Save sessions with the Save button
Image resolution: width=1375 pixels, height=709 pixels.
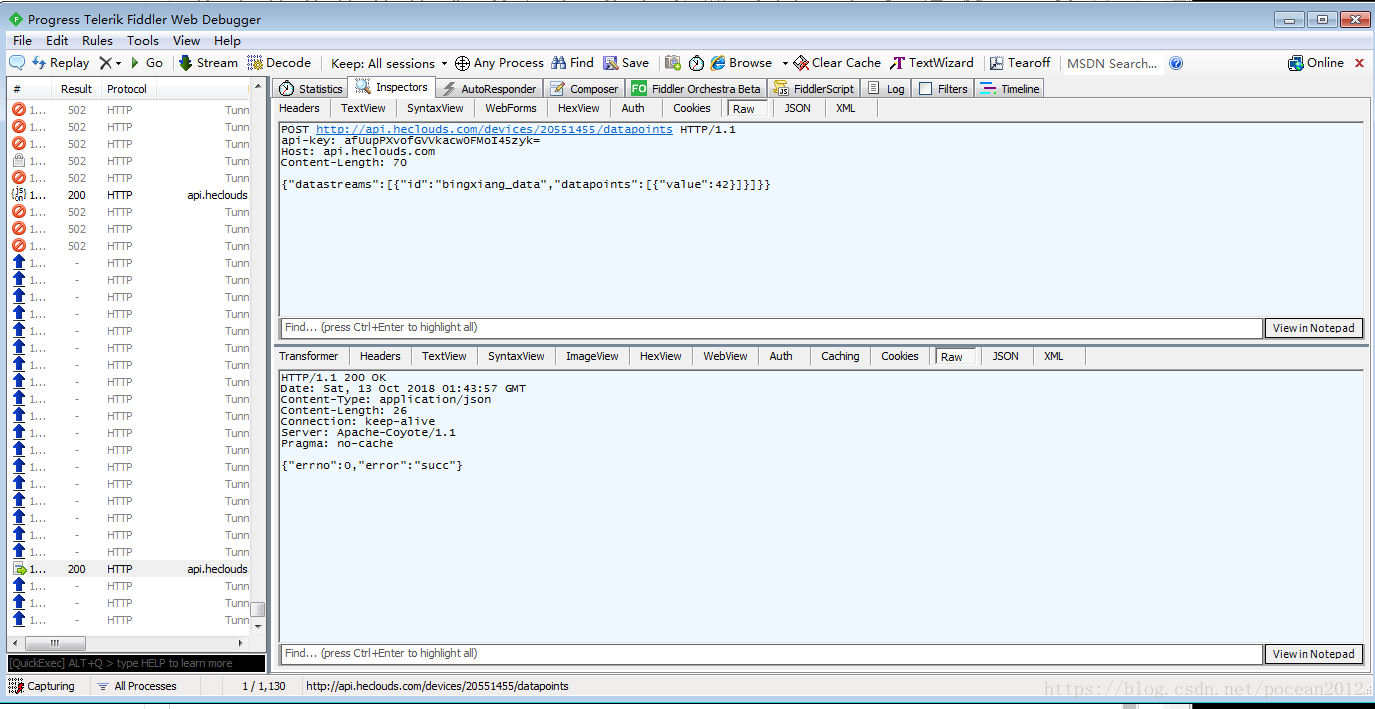tap(626, 63)
